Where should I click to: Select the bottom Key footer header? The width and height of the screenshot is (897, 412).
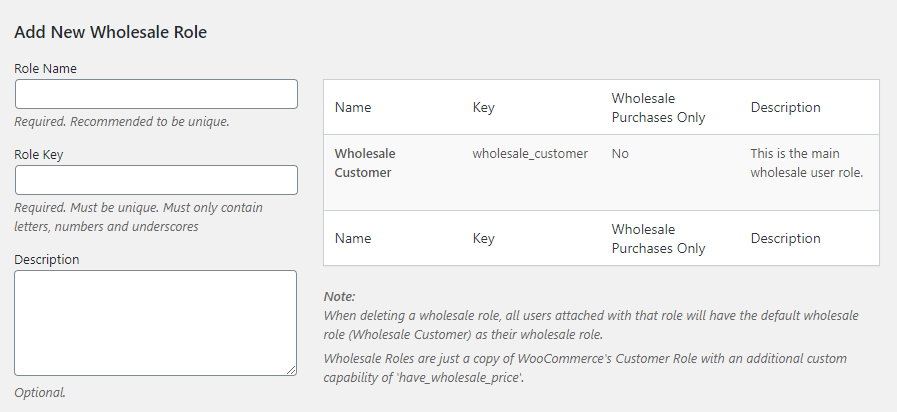coord(483,238)
